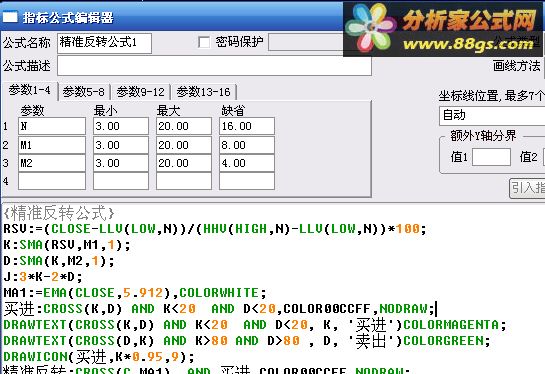545x374 pixels.
Task: Click the window icon in the title bar
Action: tap(10, 17)
